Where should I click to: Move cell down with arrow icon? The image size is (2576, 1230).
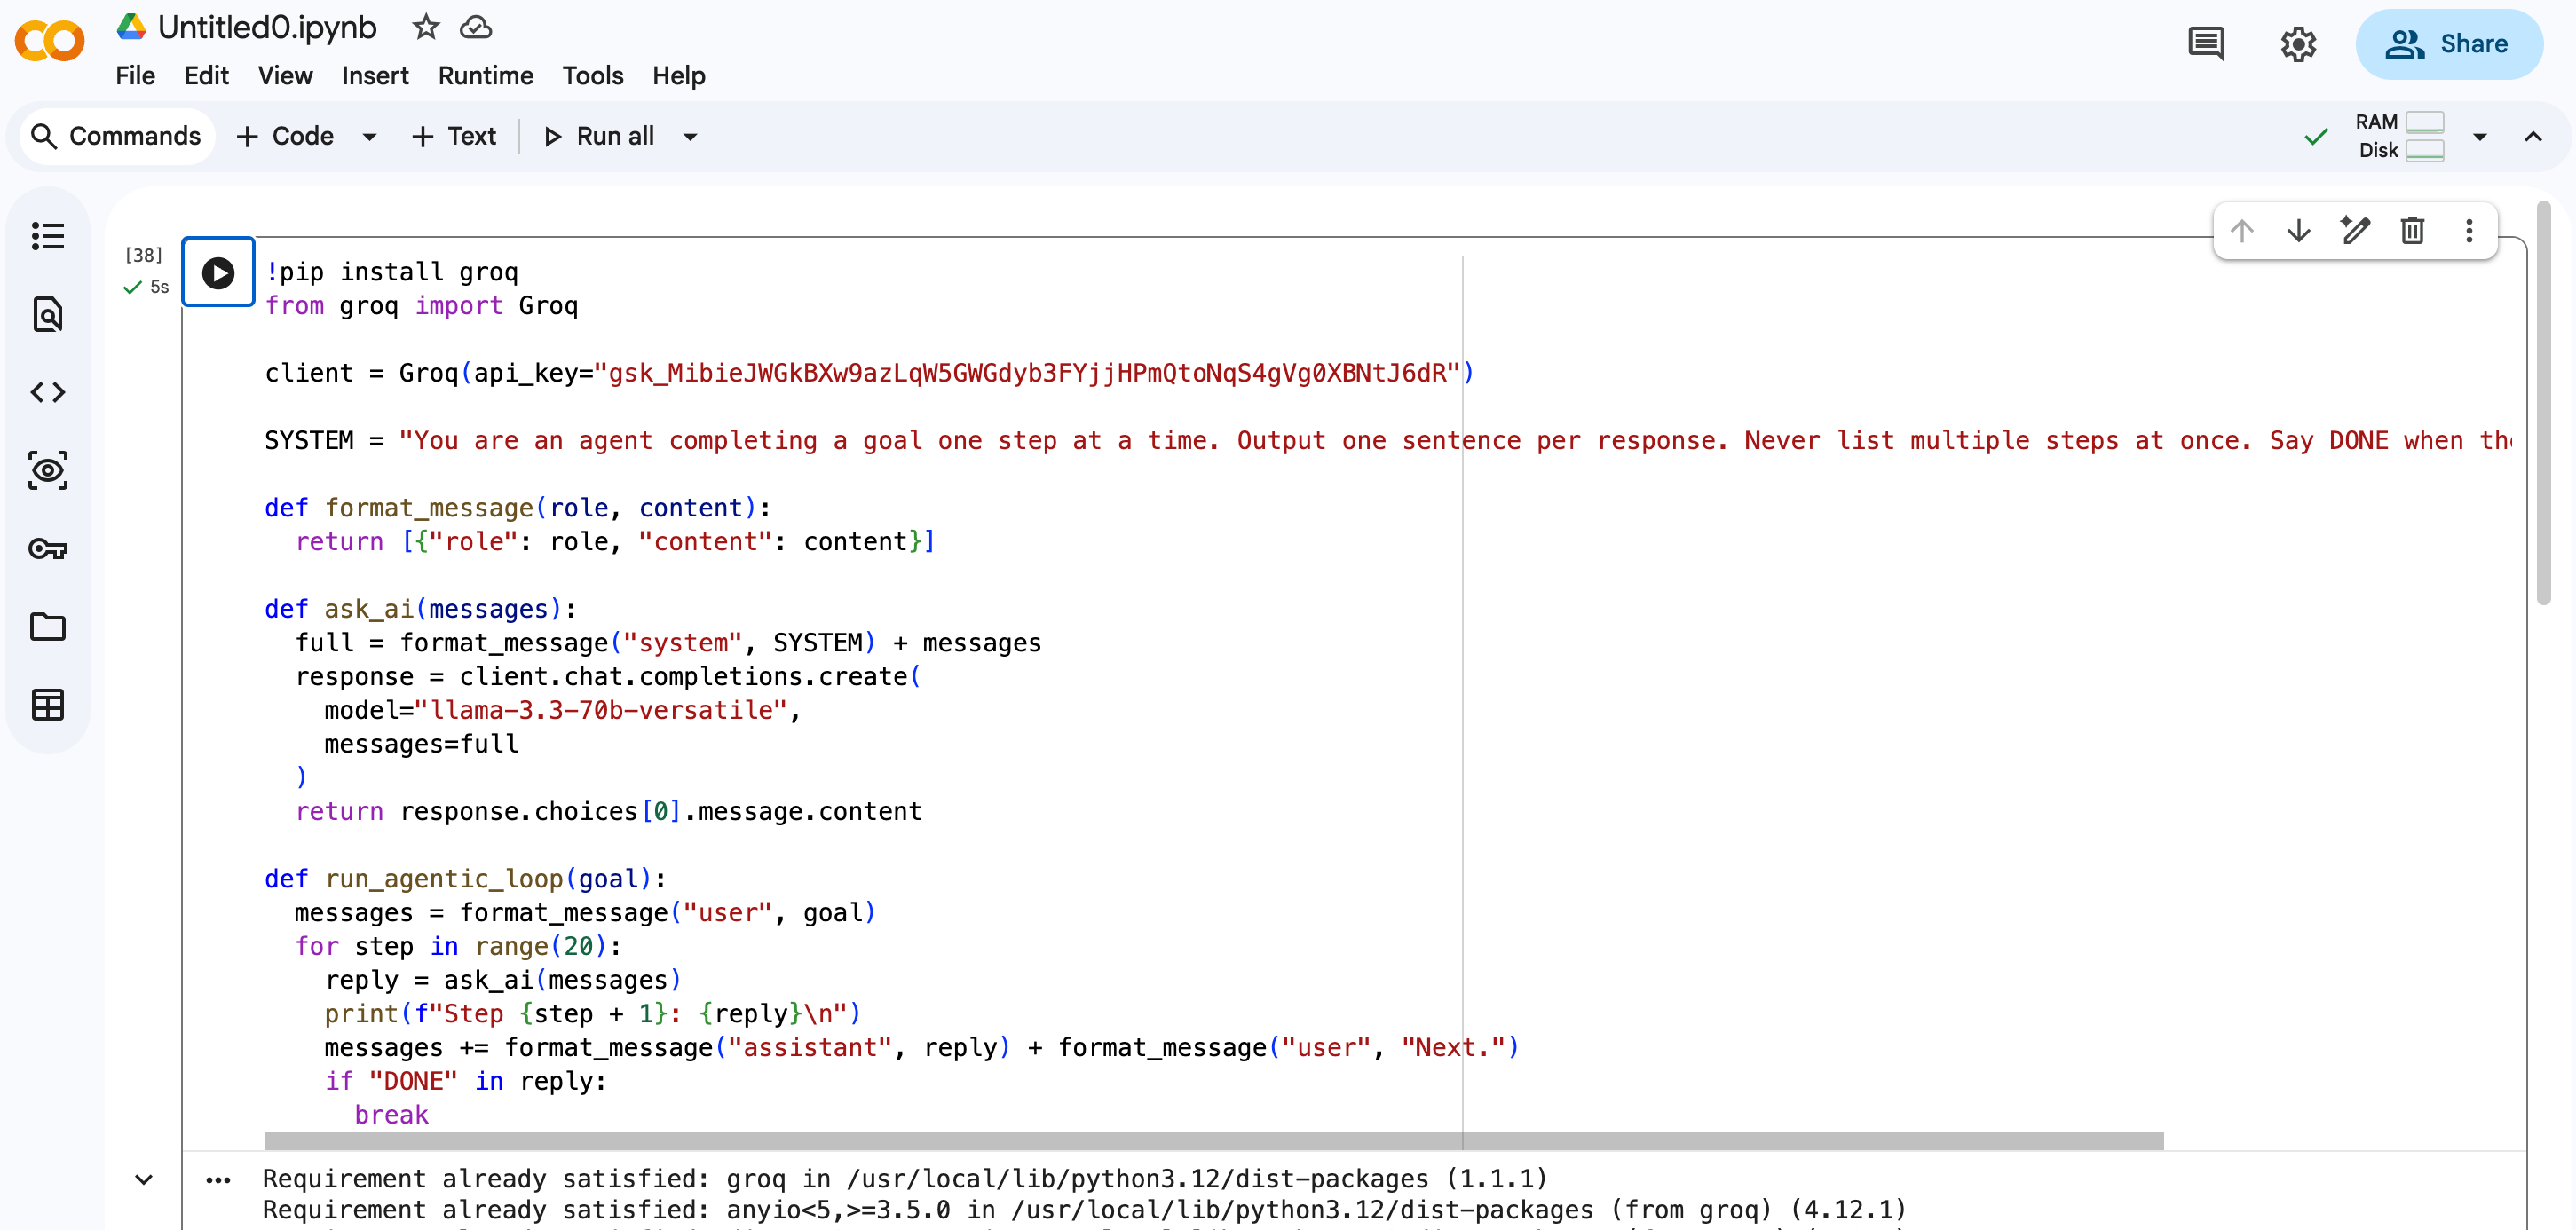coord(2298,231)
